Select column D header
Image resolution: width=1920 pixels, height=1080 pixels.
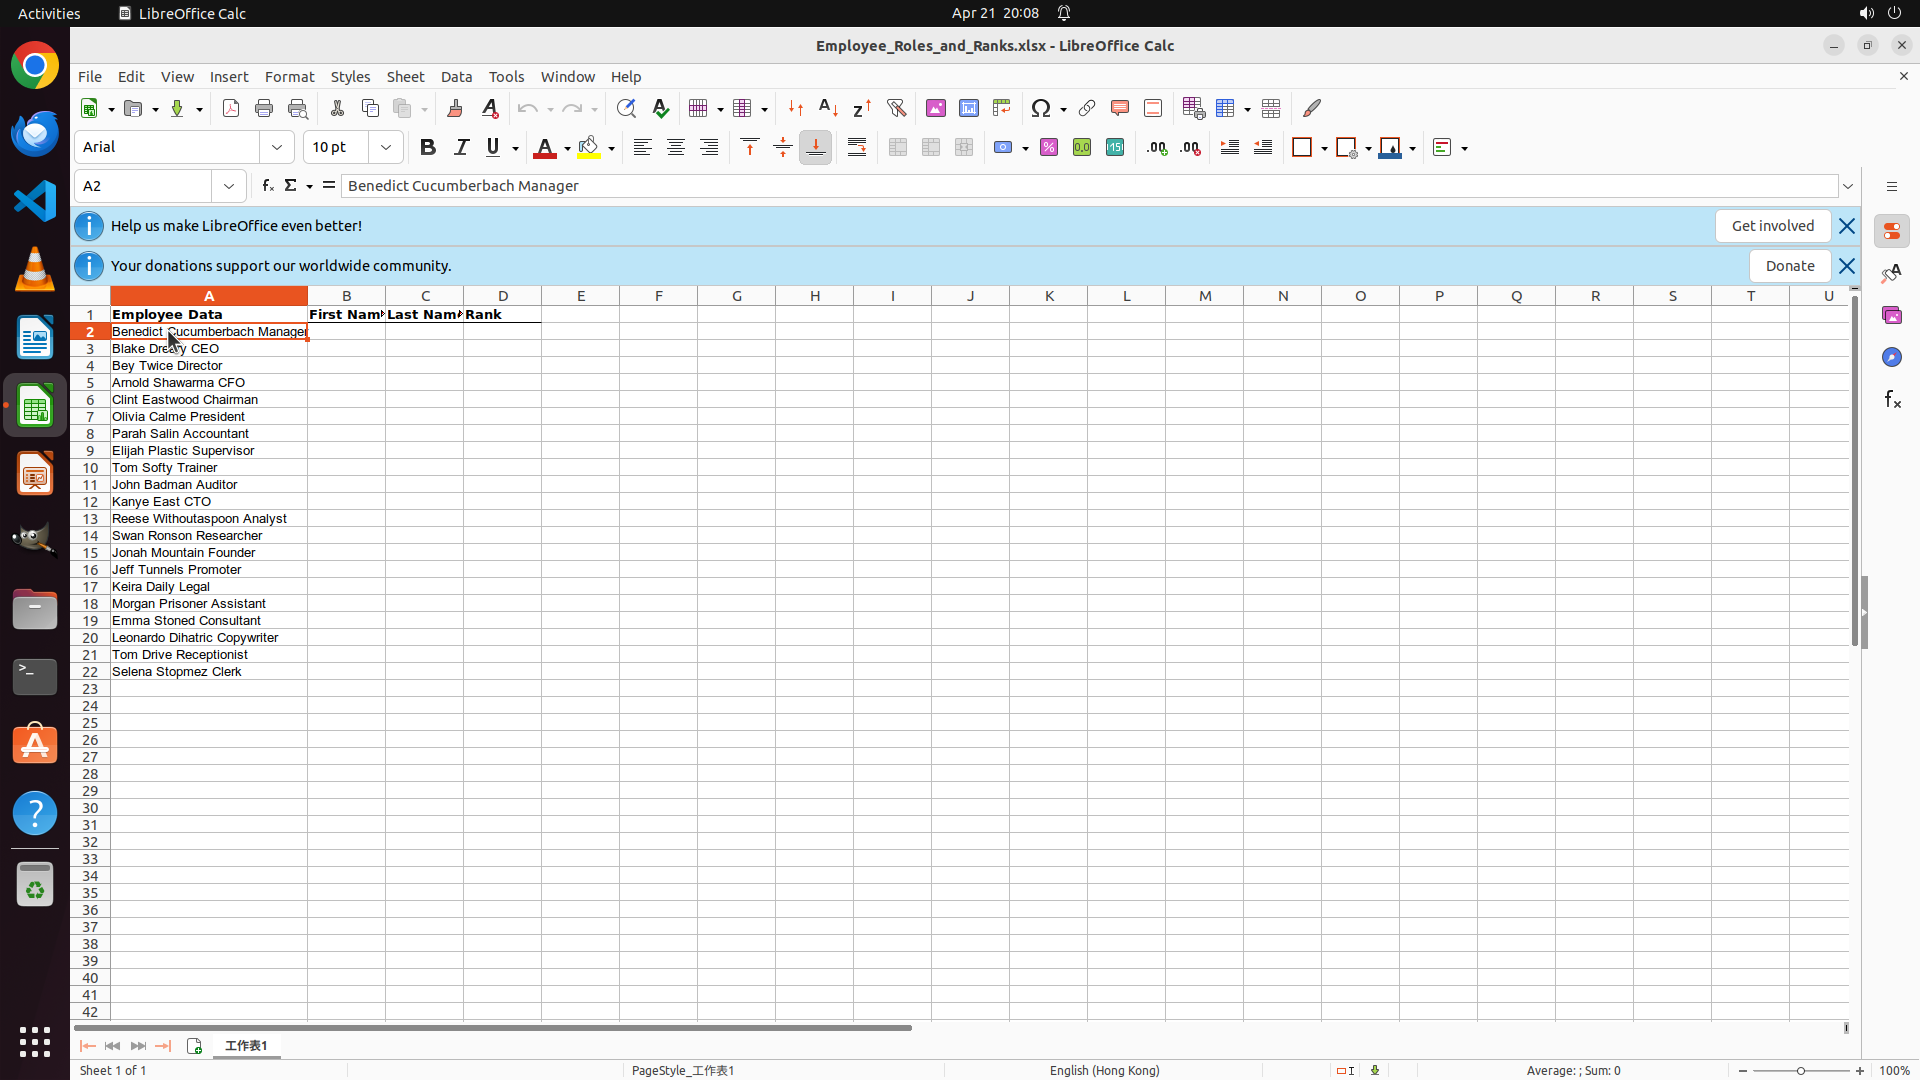coord(502,296)
